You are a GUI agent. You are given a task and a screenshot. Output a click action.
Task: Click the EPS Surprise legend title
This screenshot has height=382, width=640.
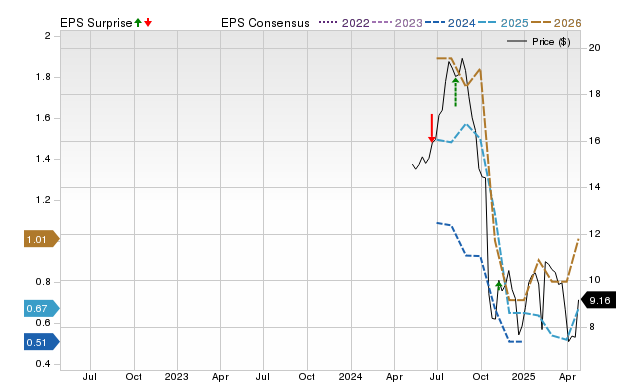96,23
